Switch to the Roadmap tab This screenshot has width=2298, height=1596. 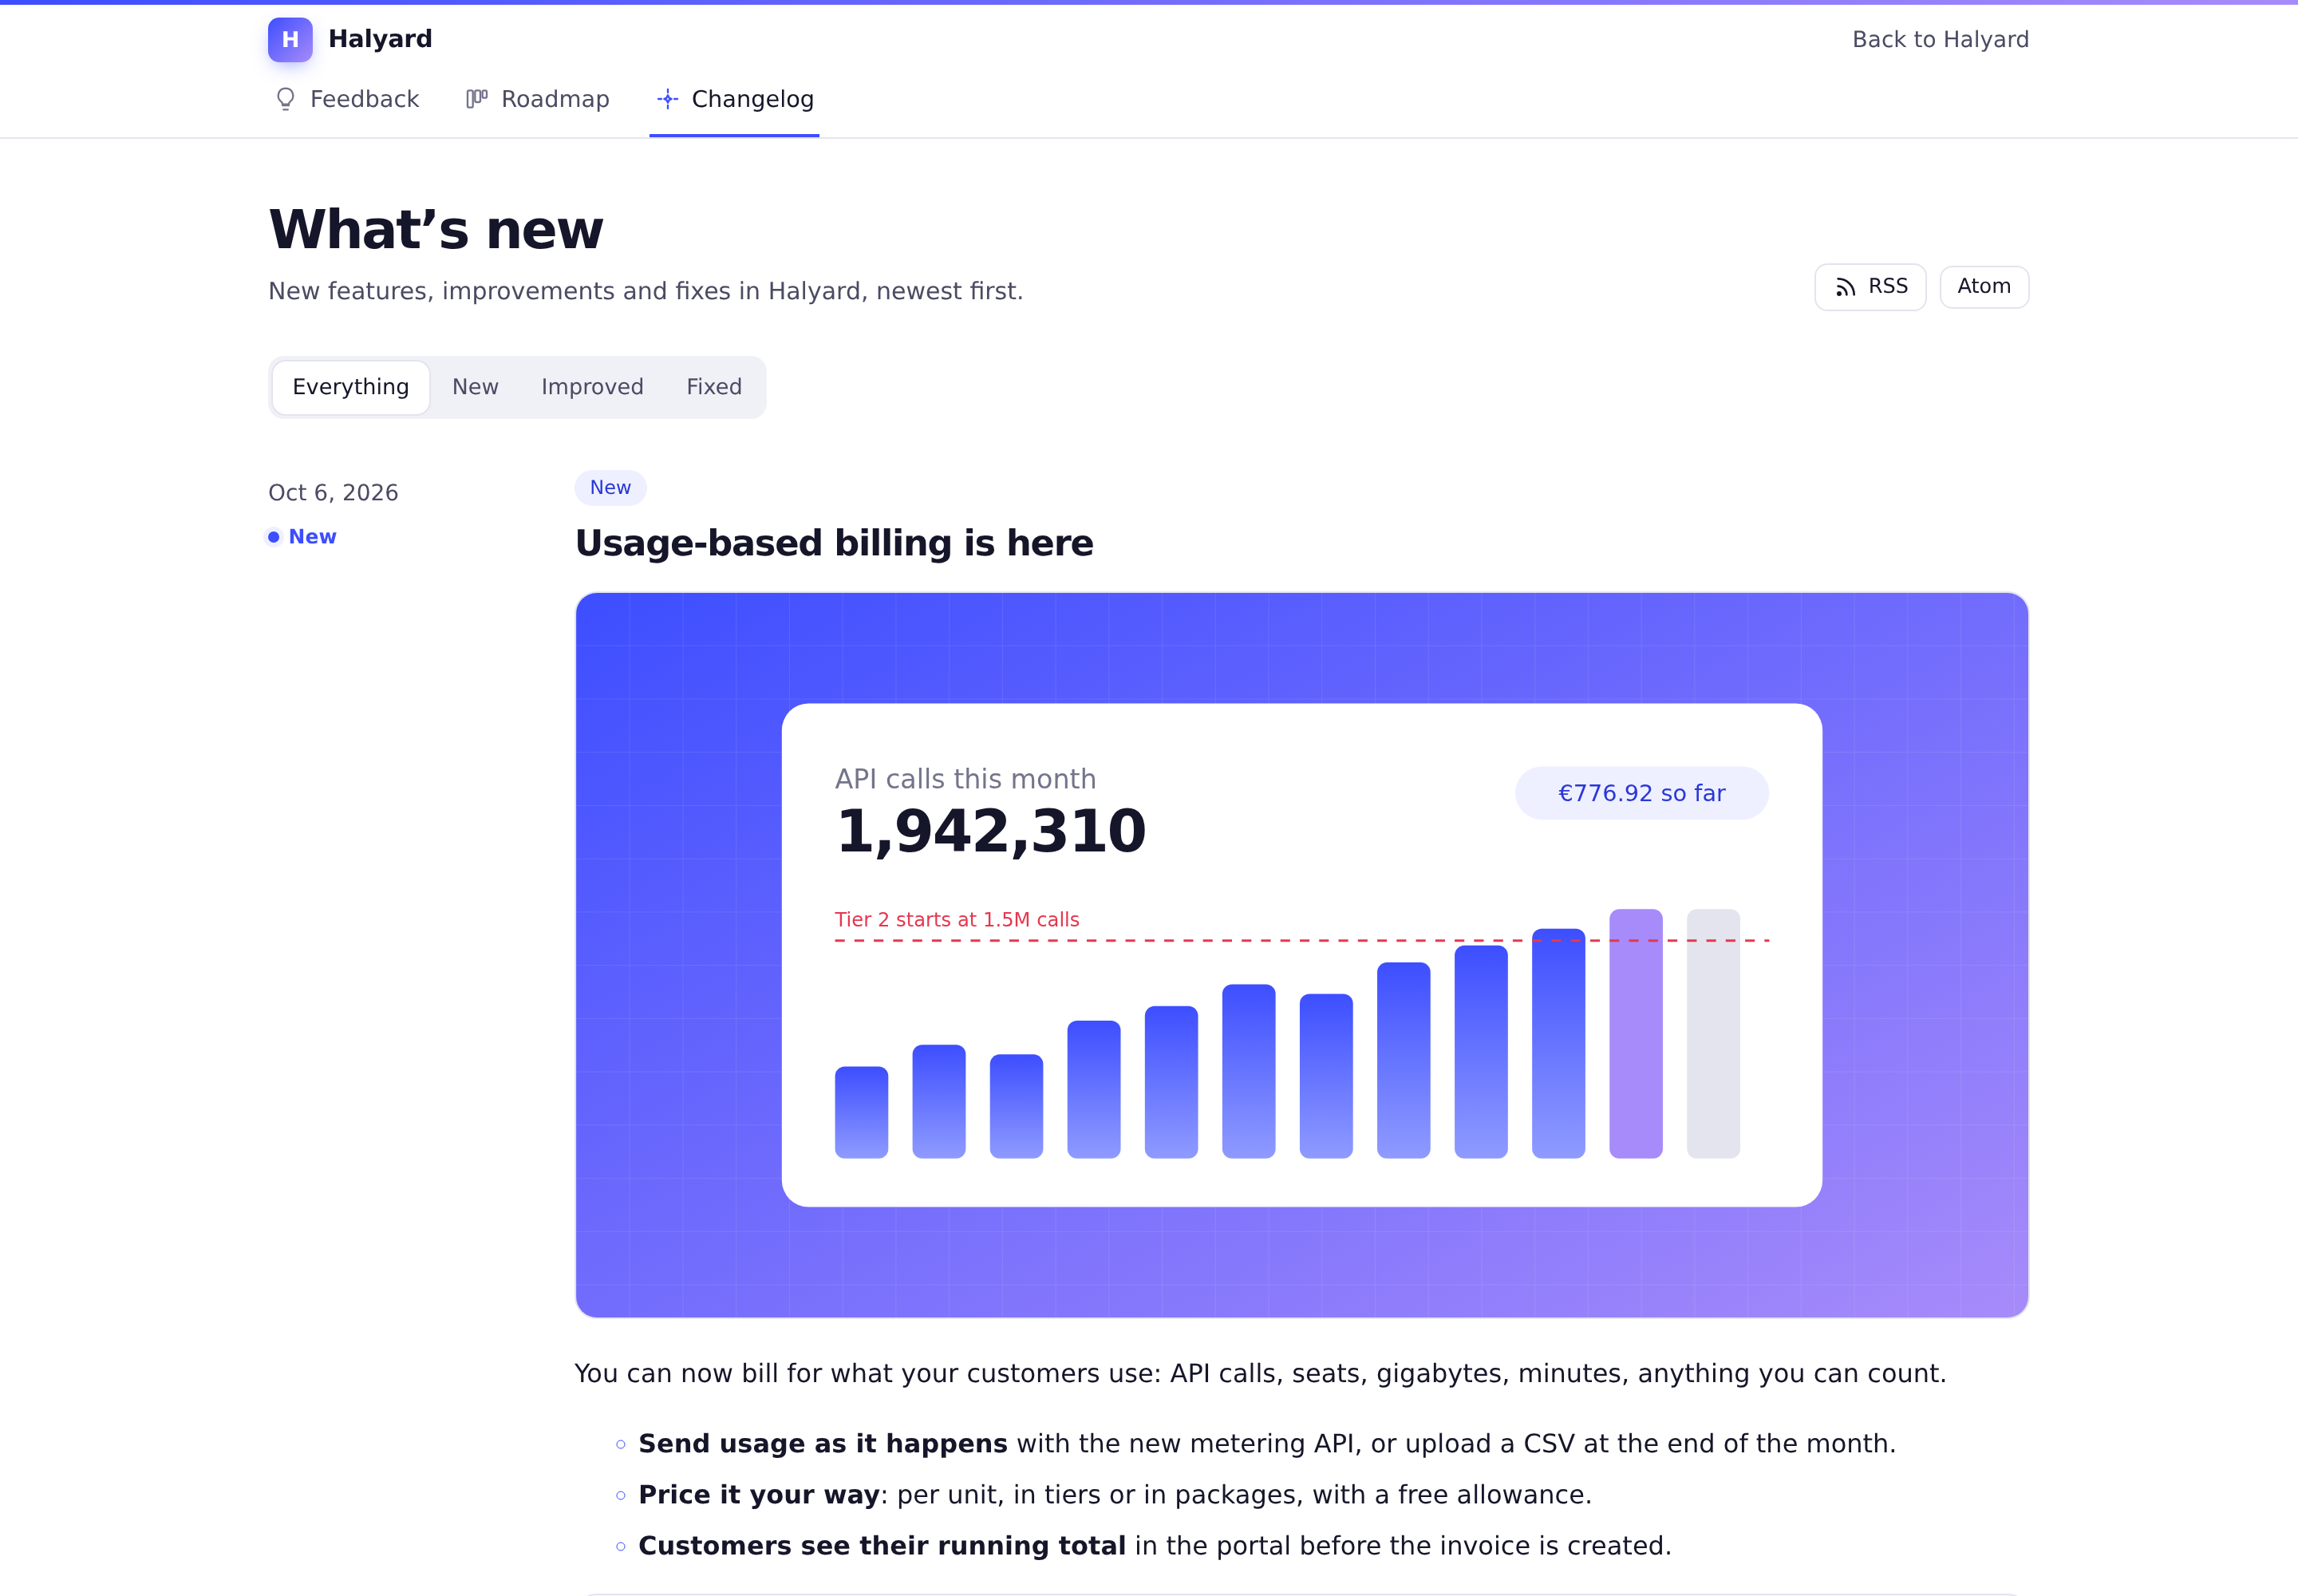point(538,99)
